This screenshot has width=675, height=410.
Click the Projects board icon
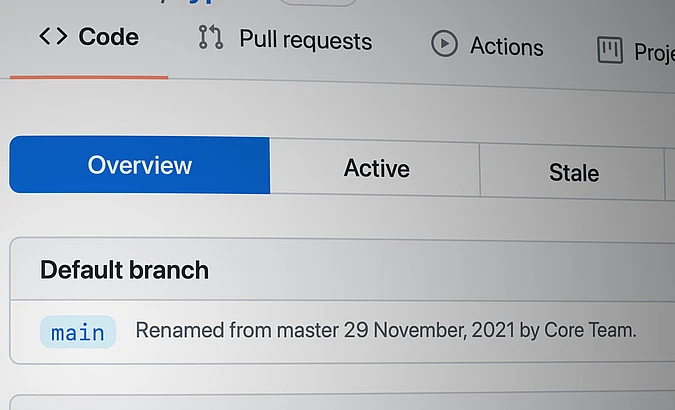coord(609,49)
